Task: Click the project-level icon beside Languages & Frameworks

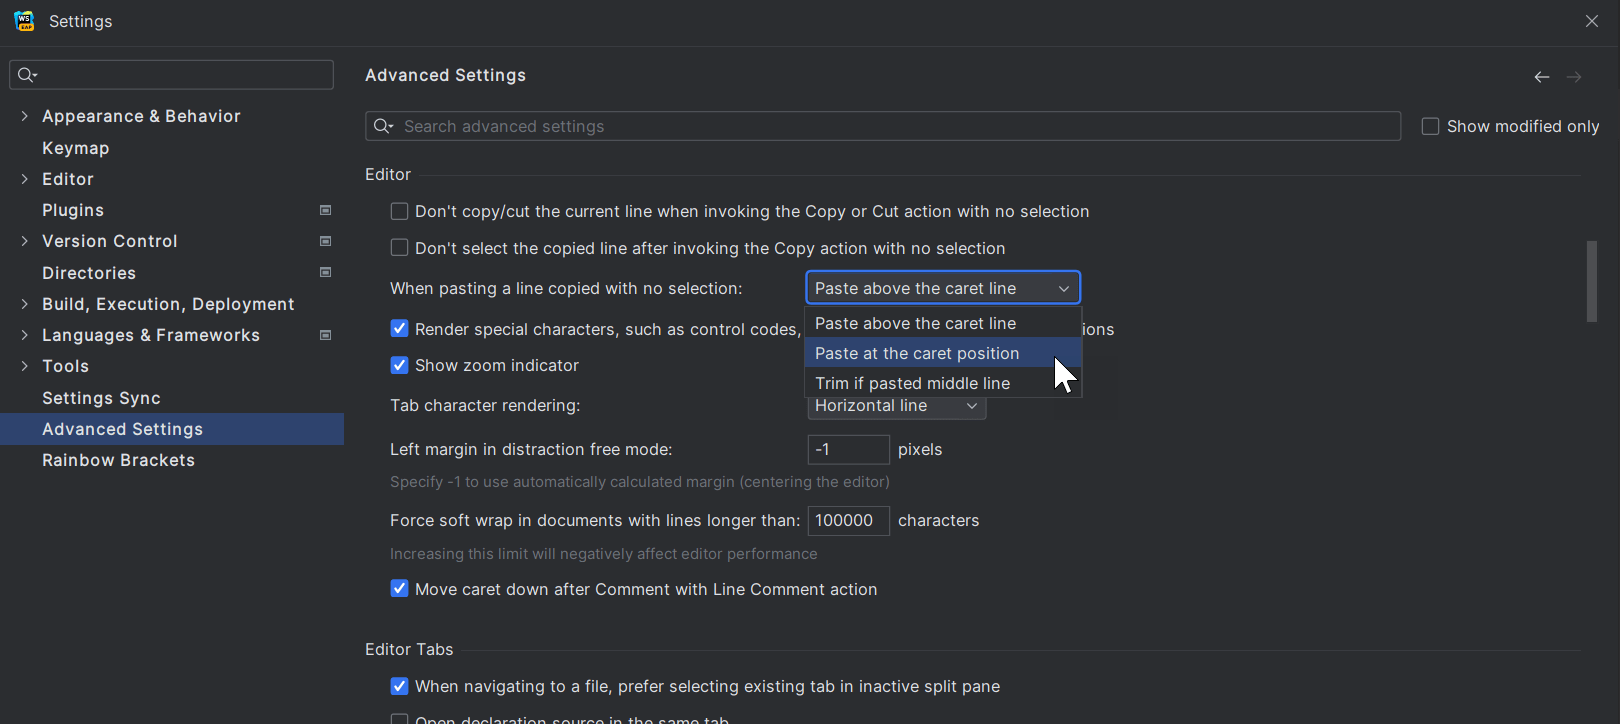Action: [x=325, y=335]
